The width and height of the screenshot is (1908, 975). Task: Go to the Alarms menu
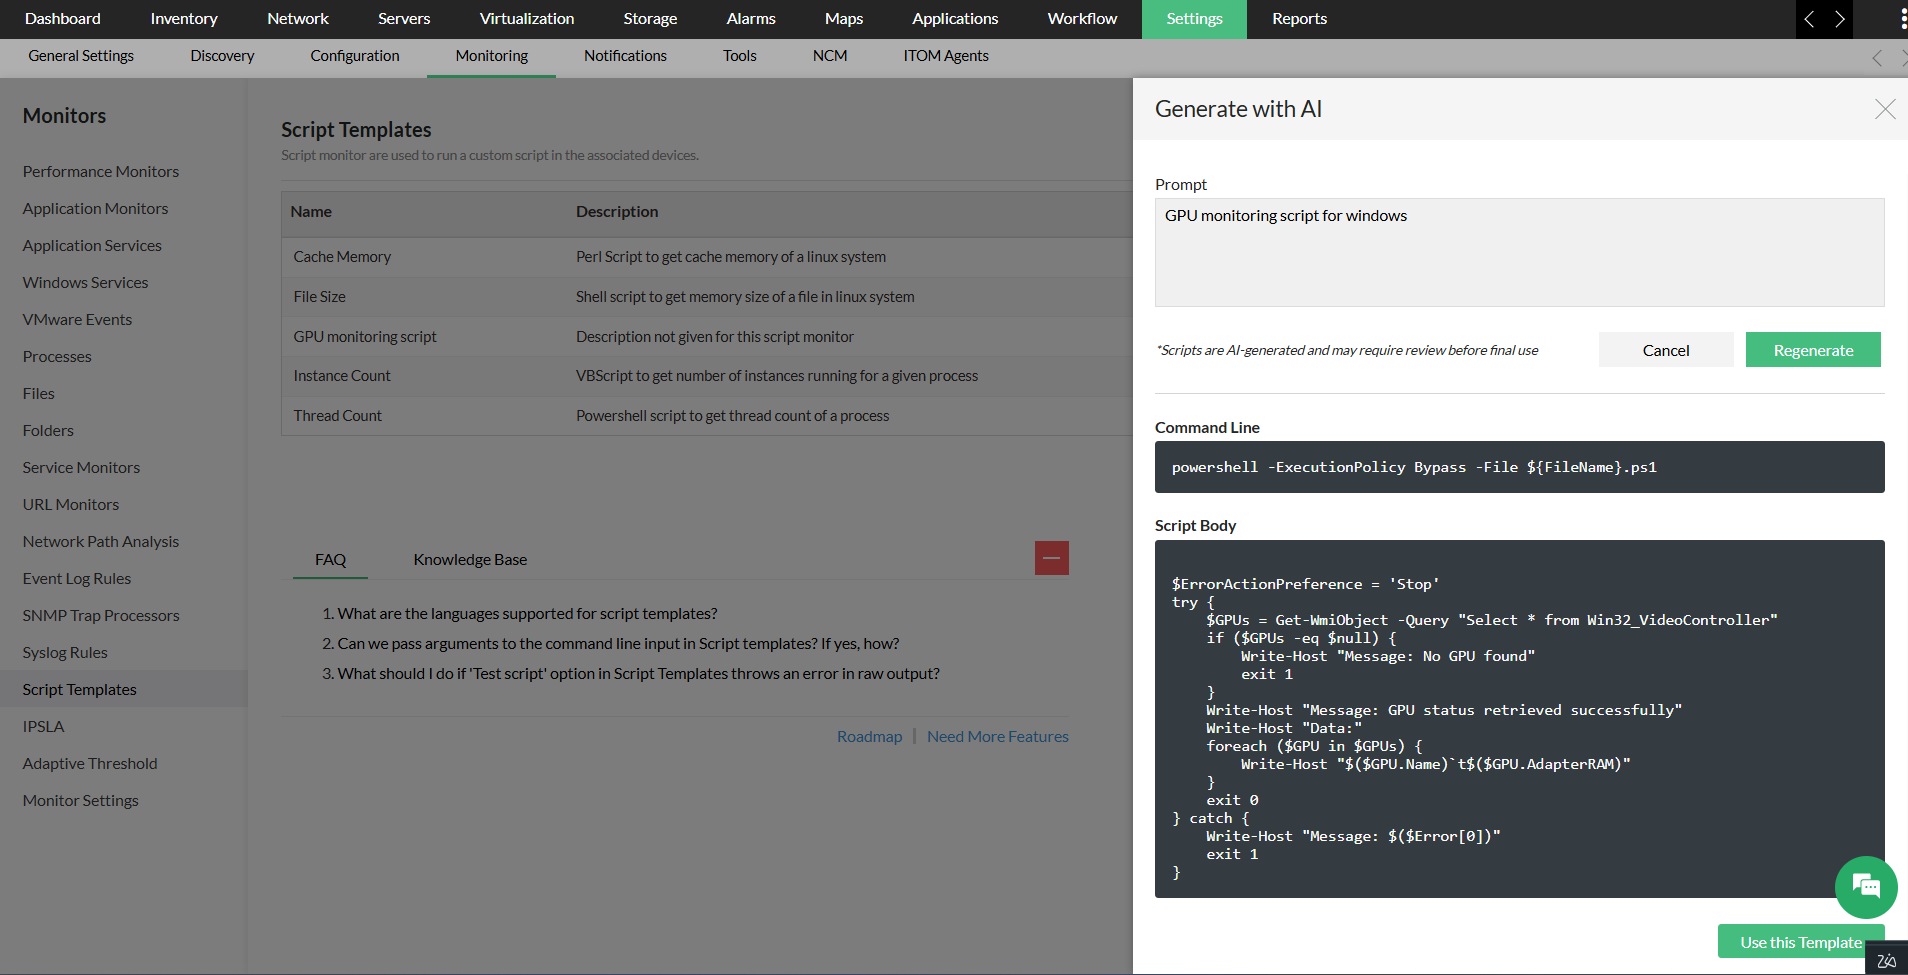[x=750, y=19]
